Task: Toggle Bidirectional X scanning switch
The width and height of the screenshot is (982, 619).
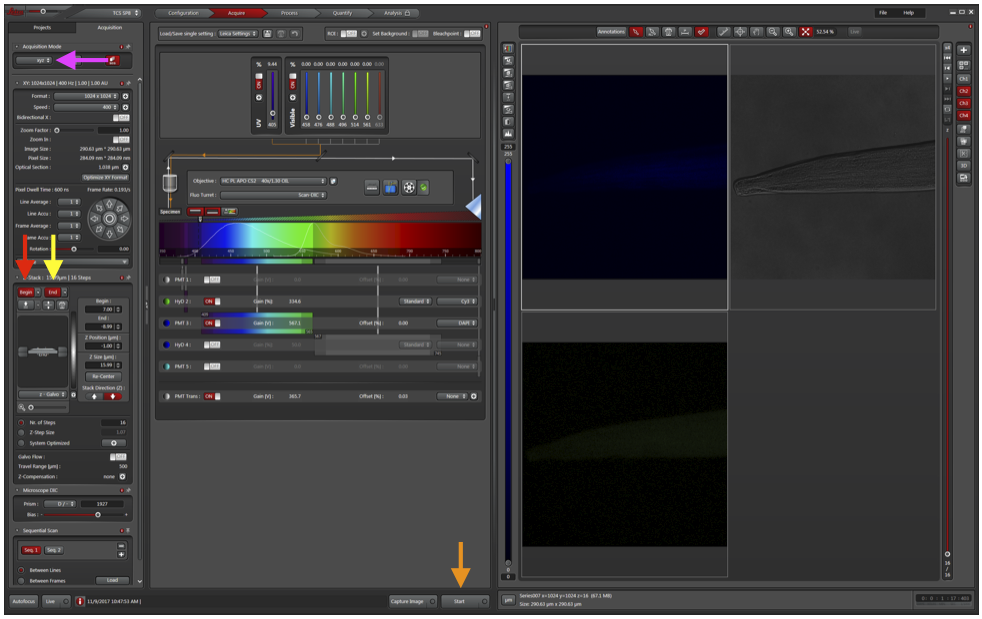Action: coord(121,118)
